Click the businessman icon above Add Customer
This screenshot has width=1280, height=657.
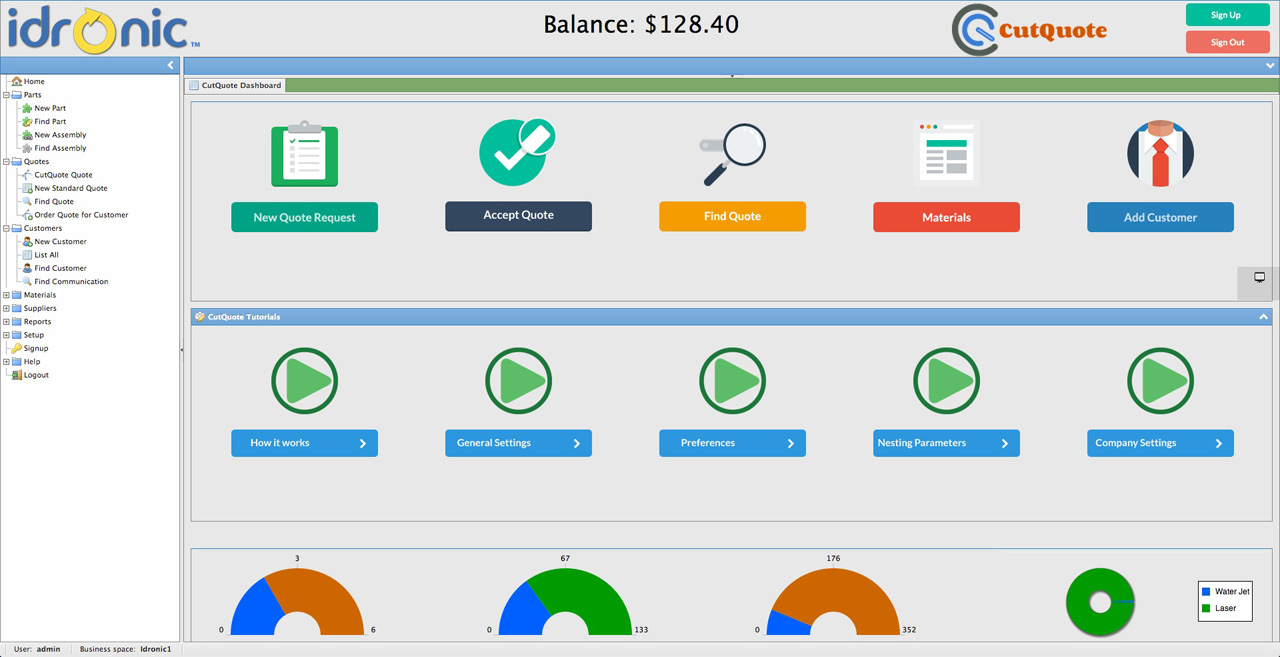[1160, 154]
